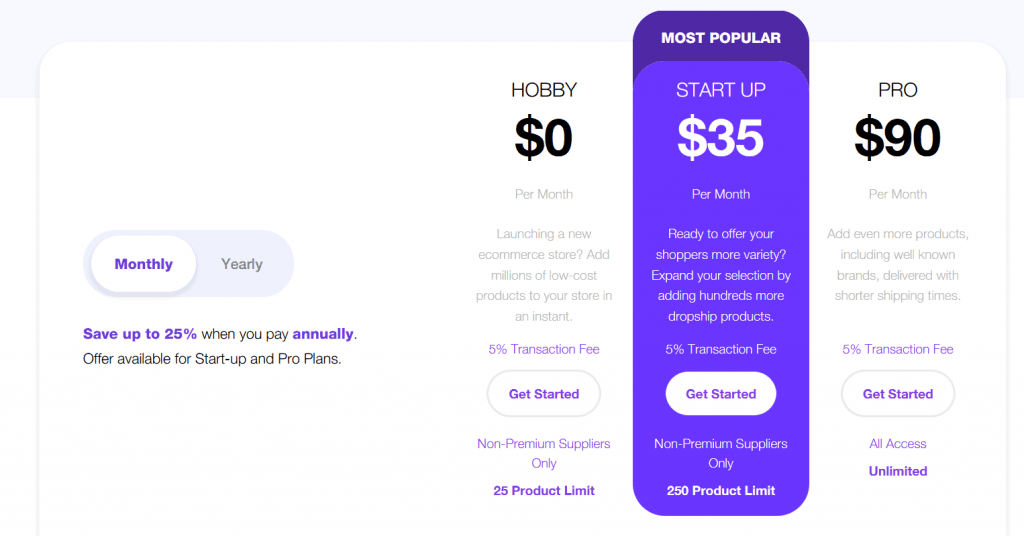Viewport: 1024px width, 536px height.
Task: Select the HOBBY plan heading
Action: (x=543, y=90)
